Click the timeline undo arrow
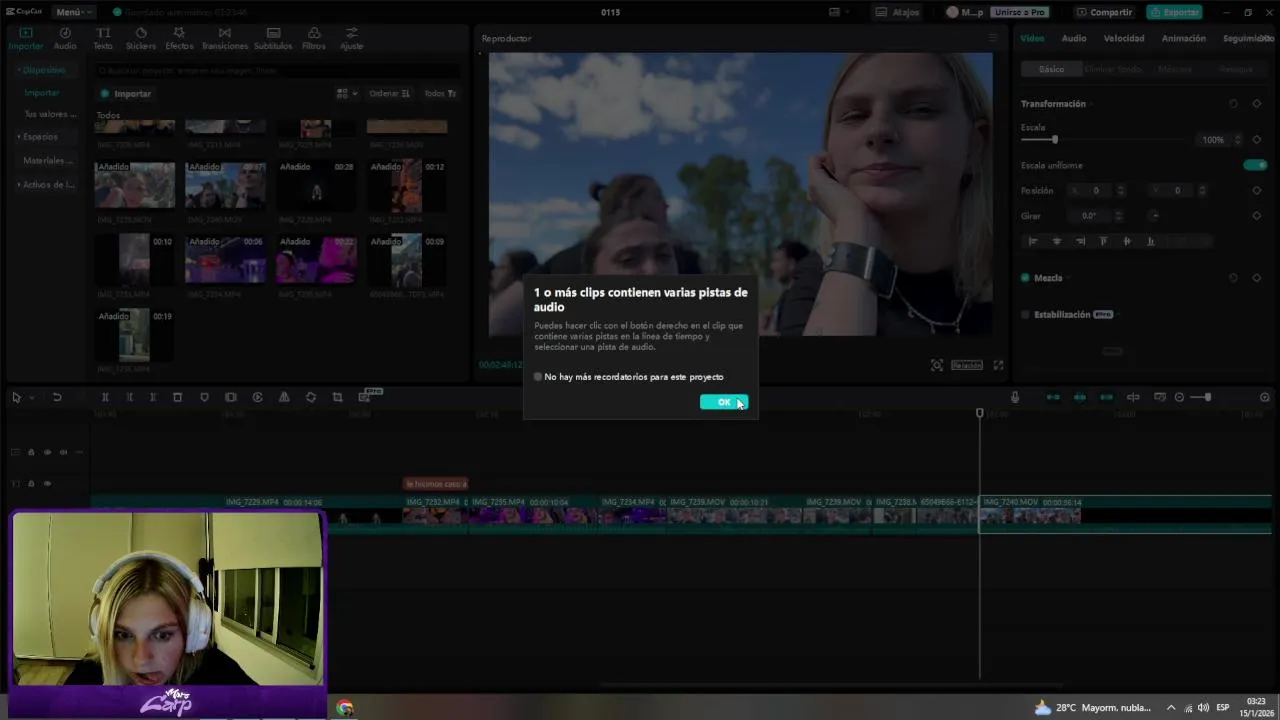 [57, 398]
